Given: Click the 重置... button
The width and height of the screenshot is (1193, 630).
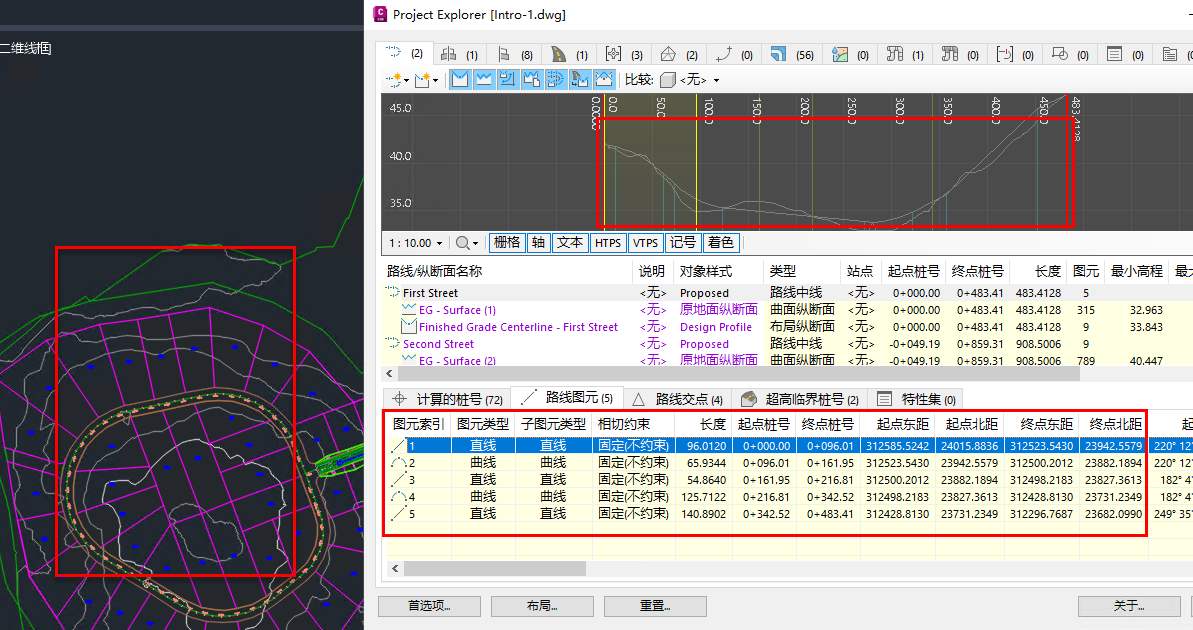Looking at the screenshot, I should (655, 606).
